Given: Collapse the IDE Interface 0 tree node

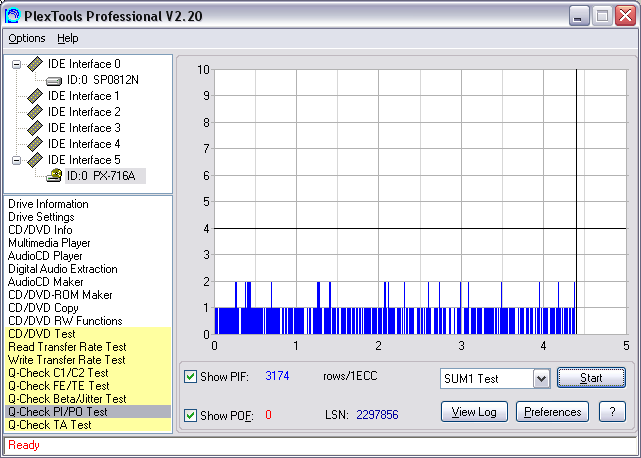Looking at the screenshot, I should [x=16, y=64].
